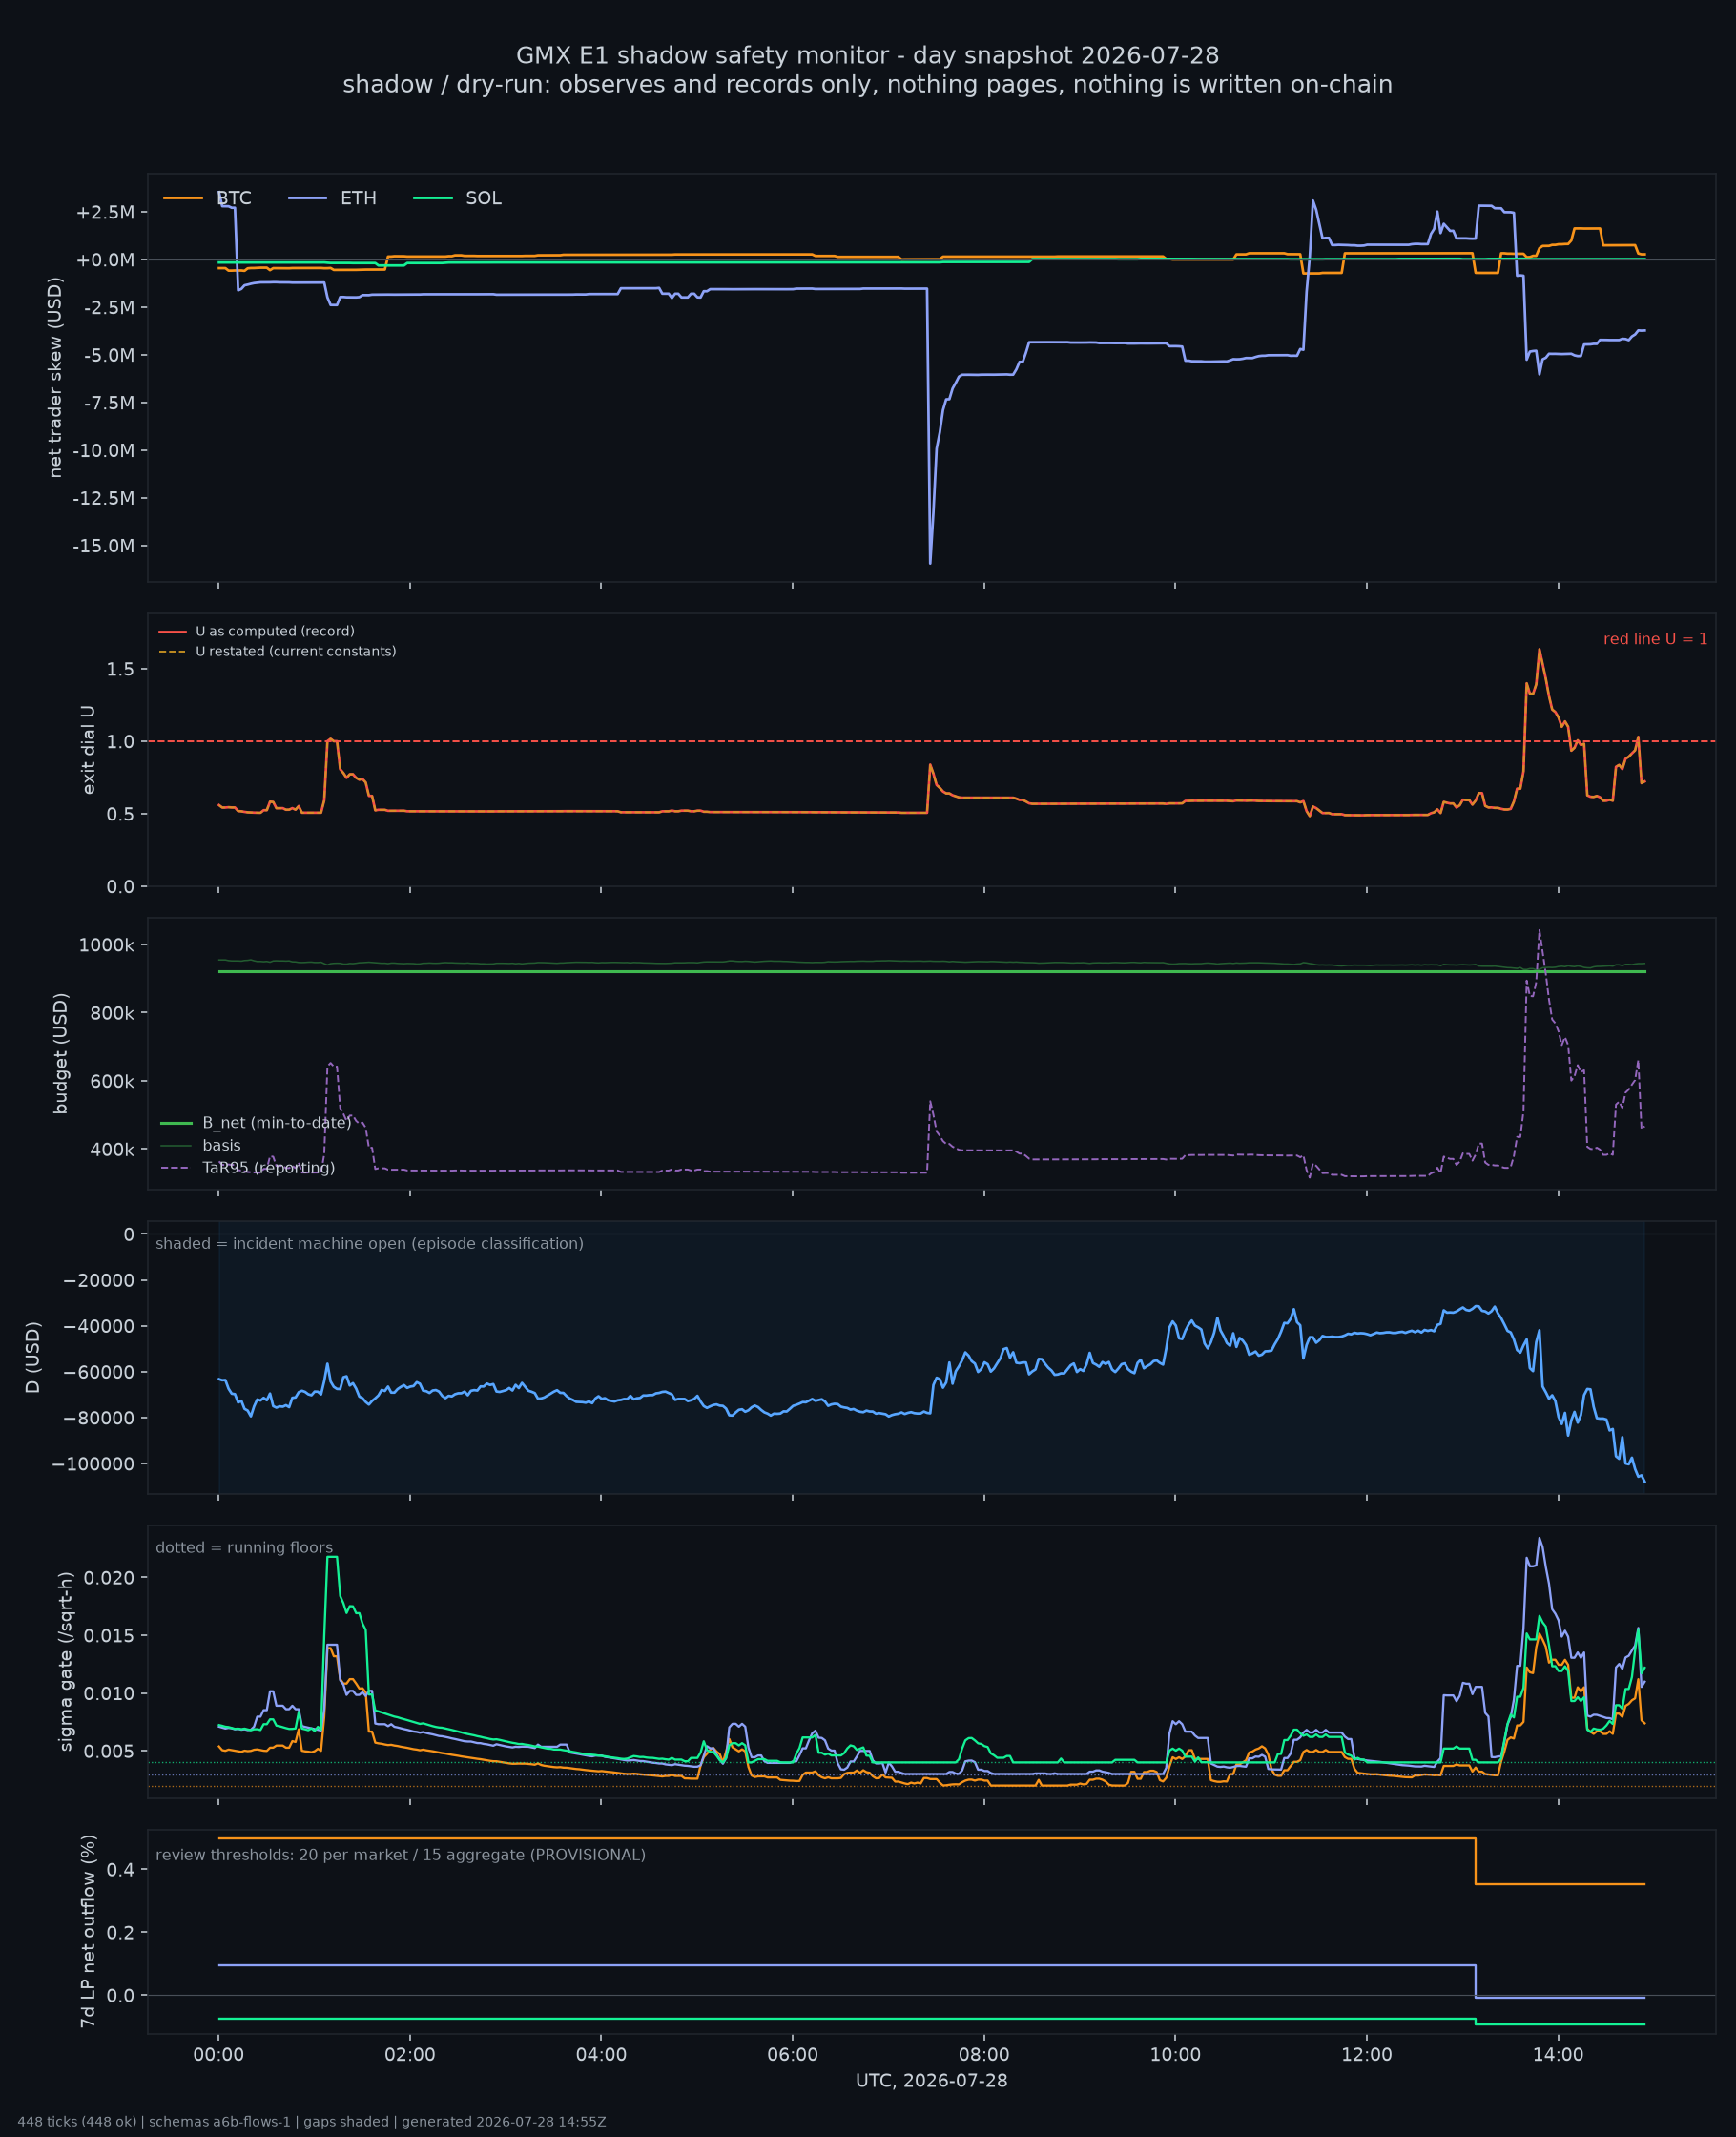Click the 08:00 tick label on time axis
The height and width of the screenshot is (2137, 1736).
[x=984, y=2055]
